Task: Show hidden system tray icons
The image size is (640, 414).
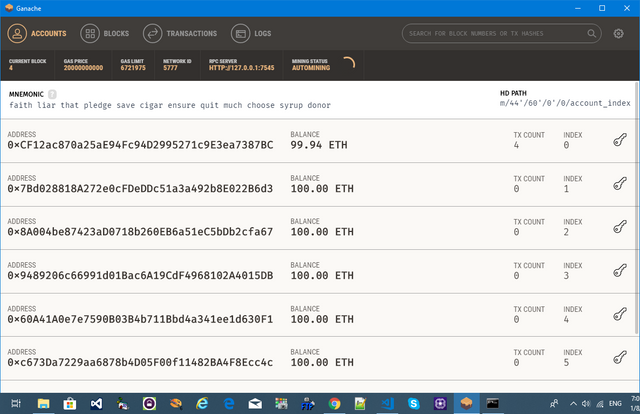Action: click(573, 404)
